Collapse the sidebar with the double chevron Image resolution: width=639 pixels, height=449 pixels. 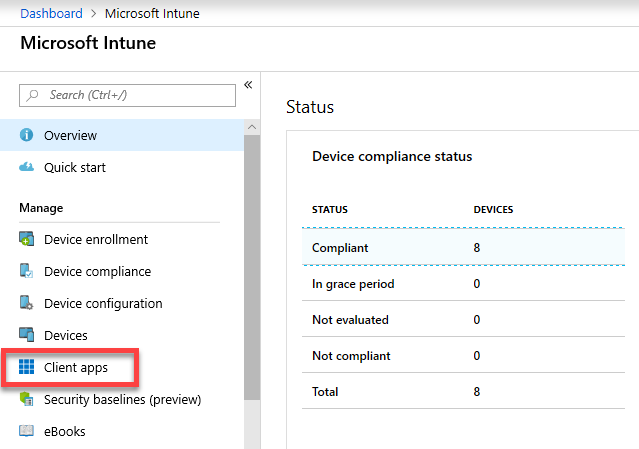click(248, 85)
